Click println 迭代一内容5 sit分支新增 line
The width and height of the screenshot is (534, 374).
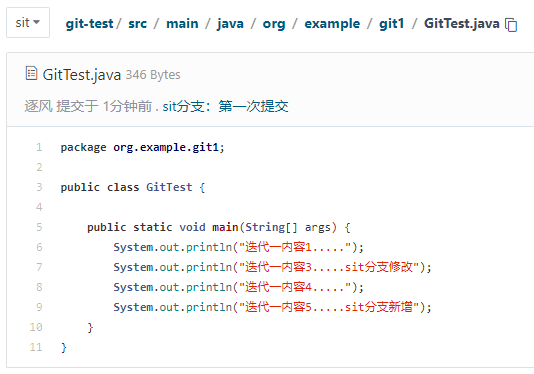[x=272, y=307]
